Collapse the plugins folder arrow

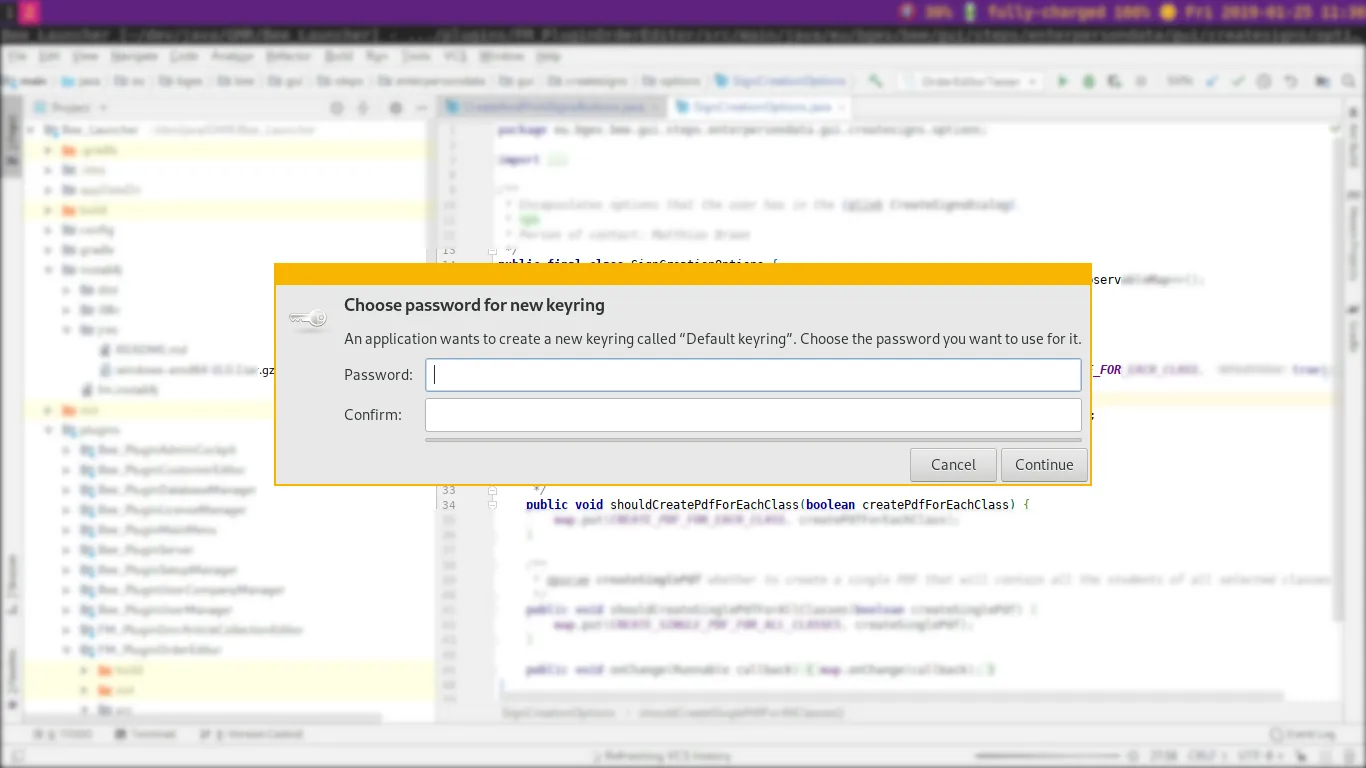(48, 430)
